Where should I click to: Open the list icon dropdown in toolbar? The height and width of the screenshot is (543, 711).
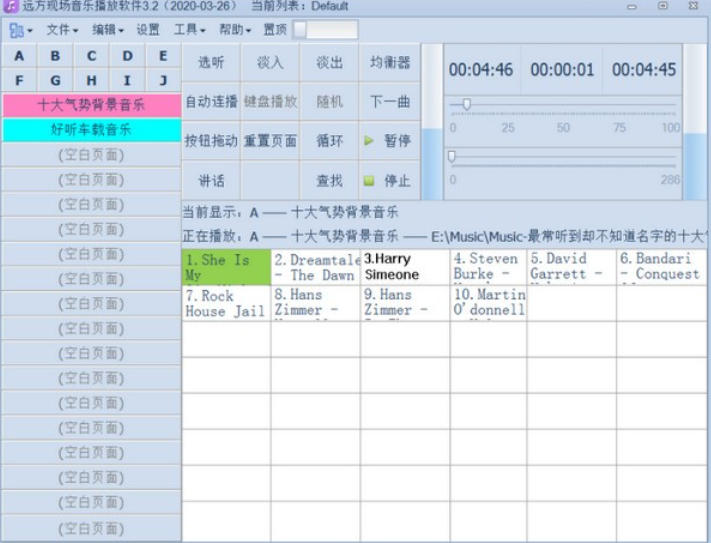[20, 30]
